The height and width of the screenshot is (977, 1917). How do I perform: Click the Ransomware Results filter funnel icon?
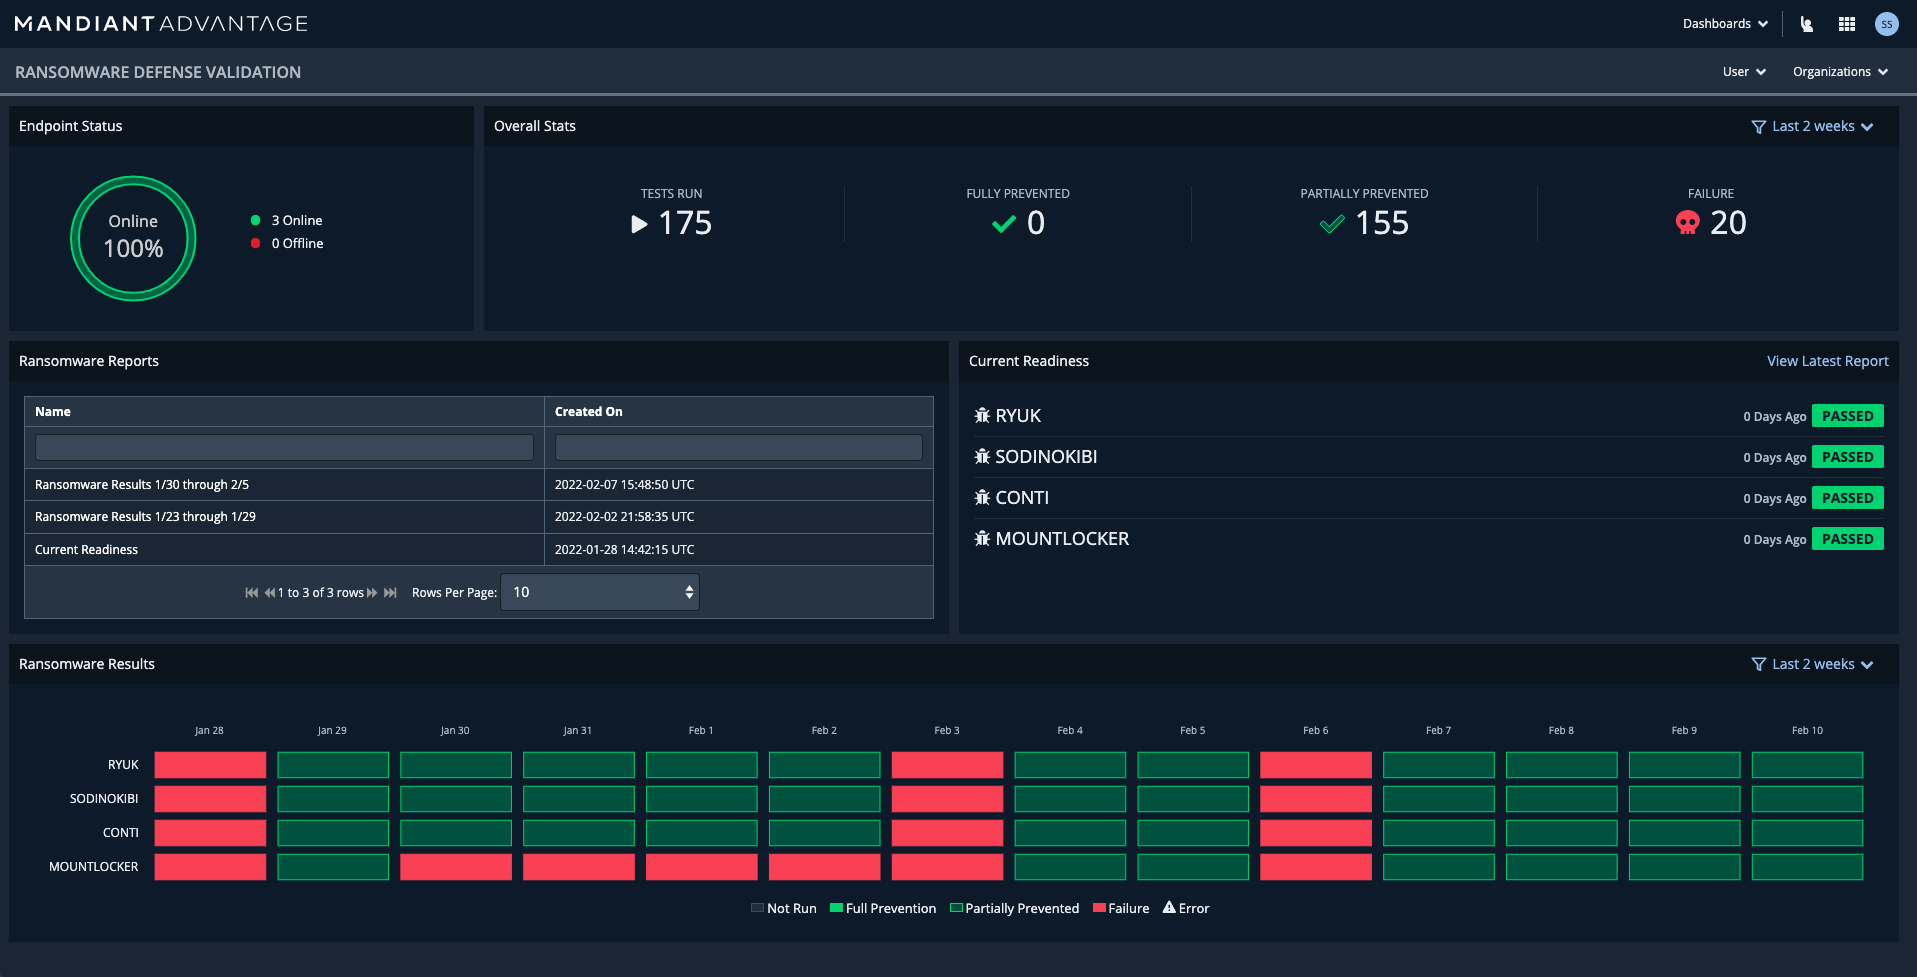pos(1759,665)
